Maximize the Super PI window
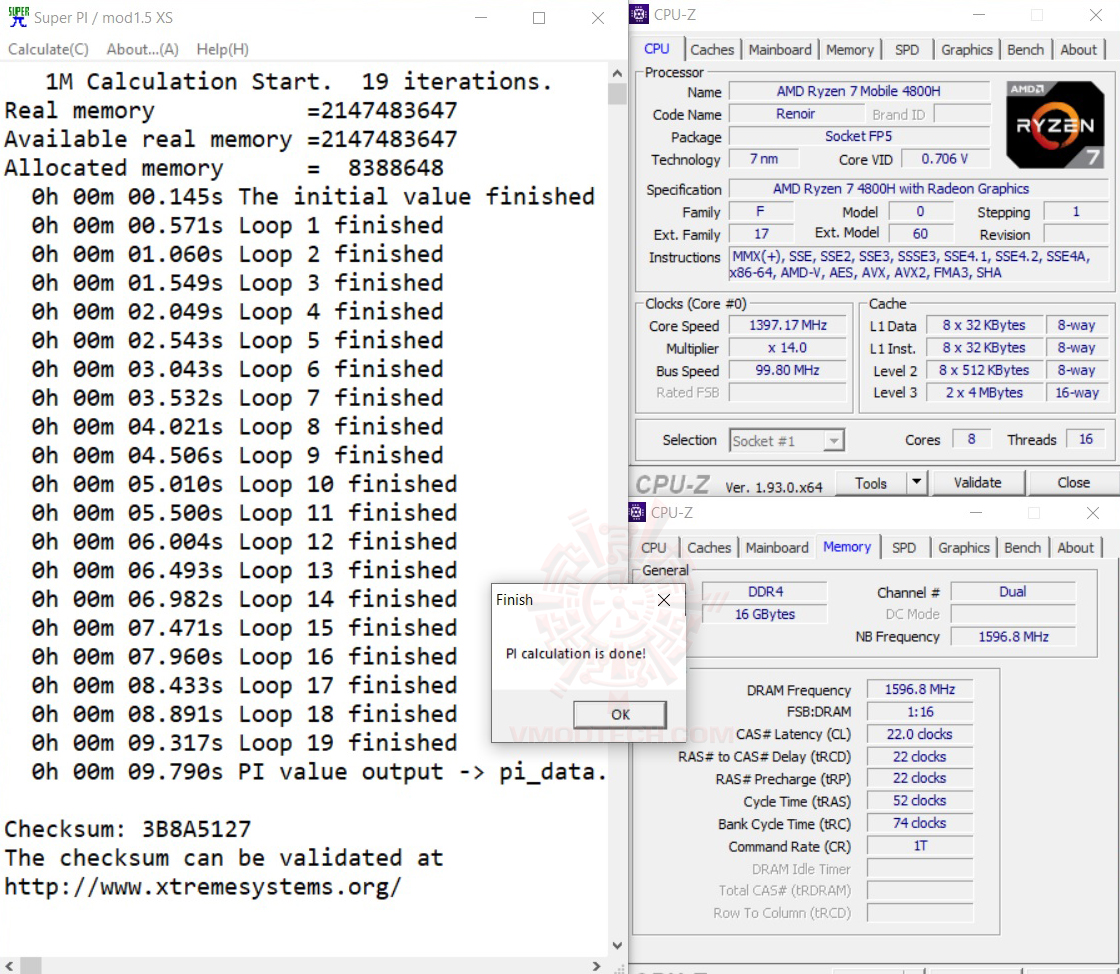The height and width of the screenshot is (974, 1120). (539, 18)
